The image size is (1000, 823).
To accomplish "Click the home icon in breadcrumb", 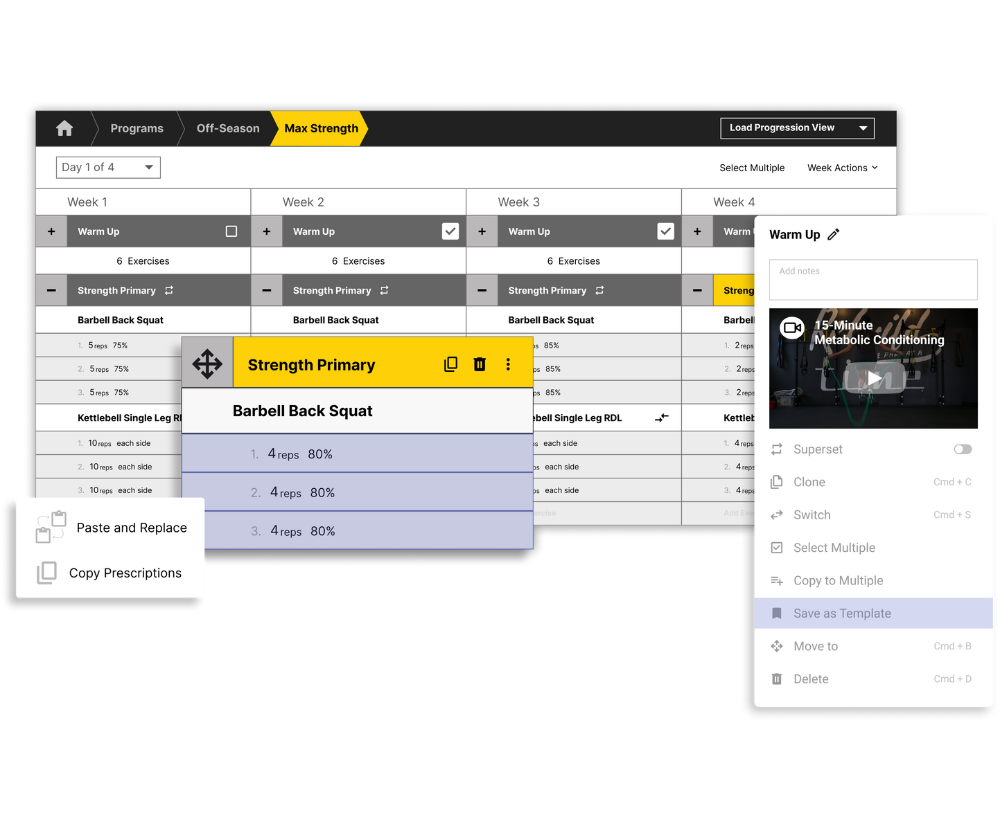I will (x=65, y=128).
